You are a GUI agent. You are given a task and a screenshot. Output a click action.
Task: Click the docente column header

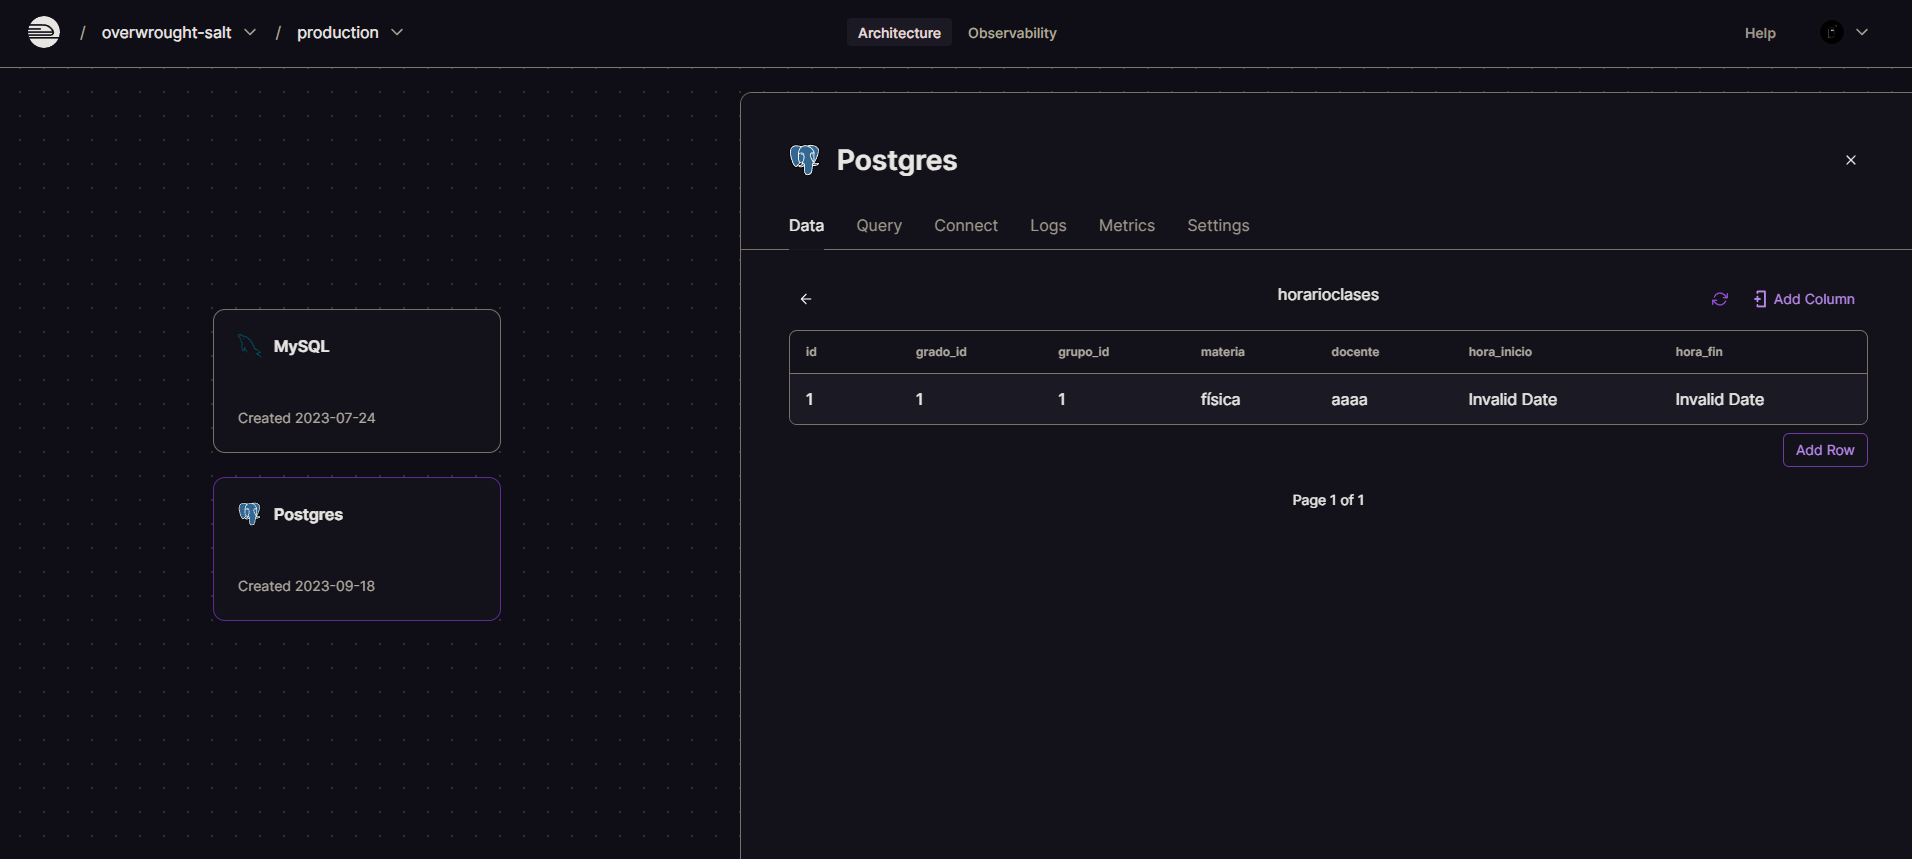point(1355,352)
